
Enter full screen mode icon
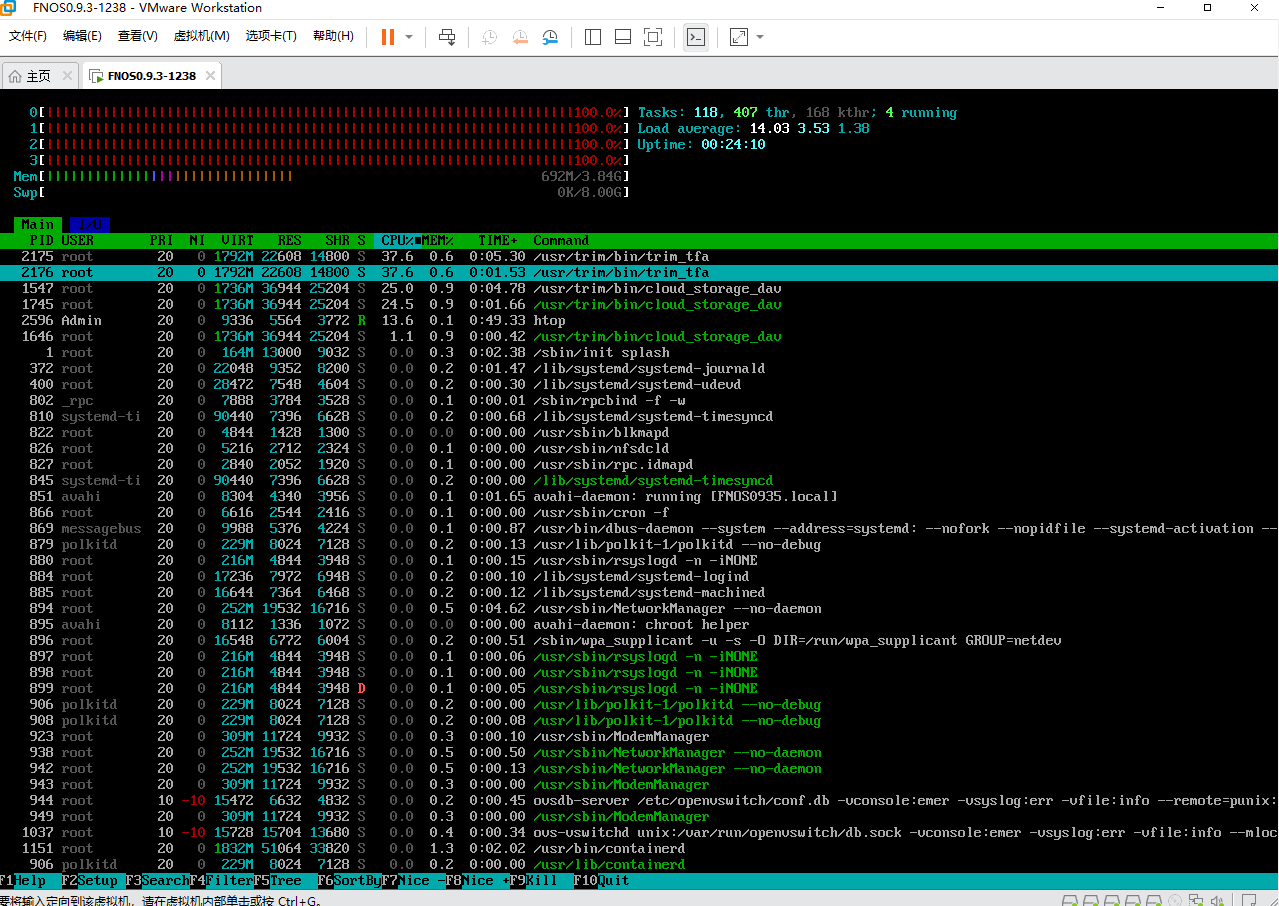[653, 37]
